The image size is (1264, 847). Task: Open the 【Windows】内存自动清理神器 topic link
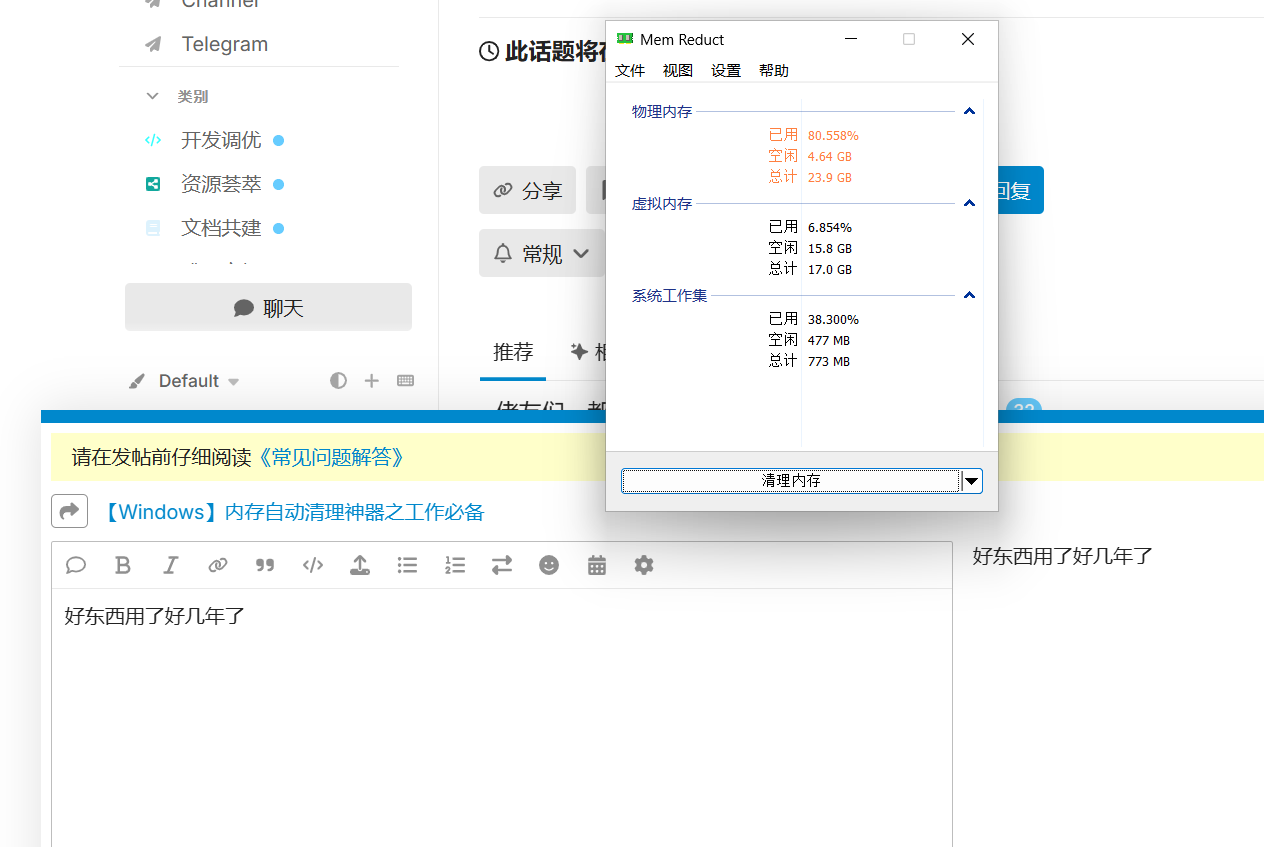(x=293, y=512)
